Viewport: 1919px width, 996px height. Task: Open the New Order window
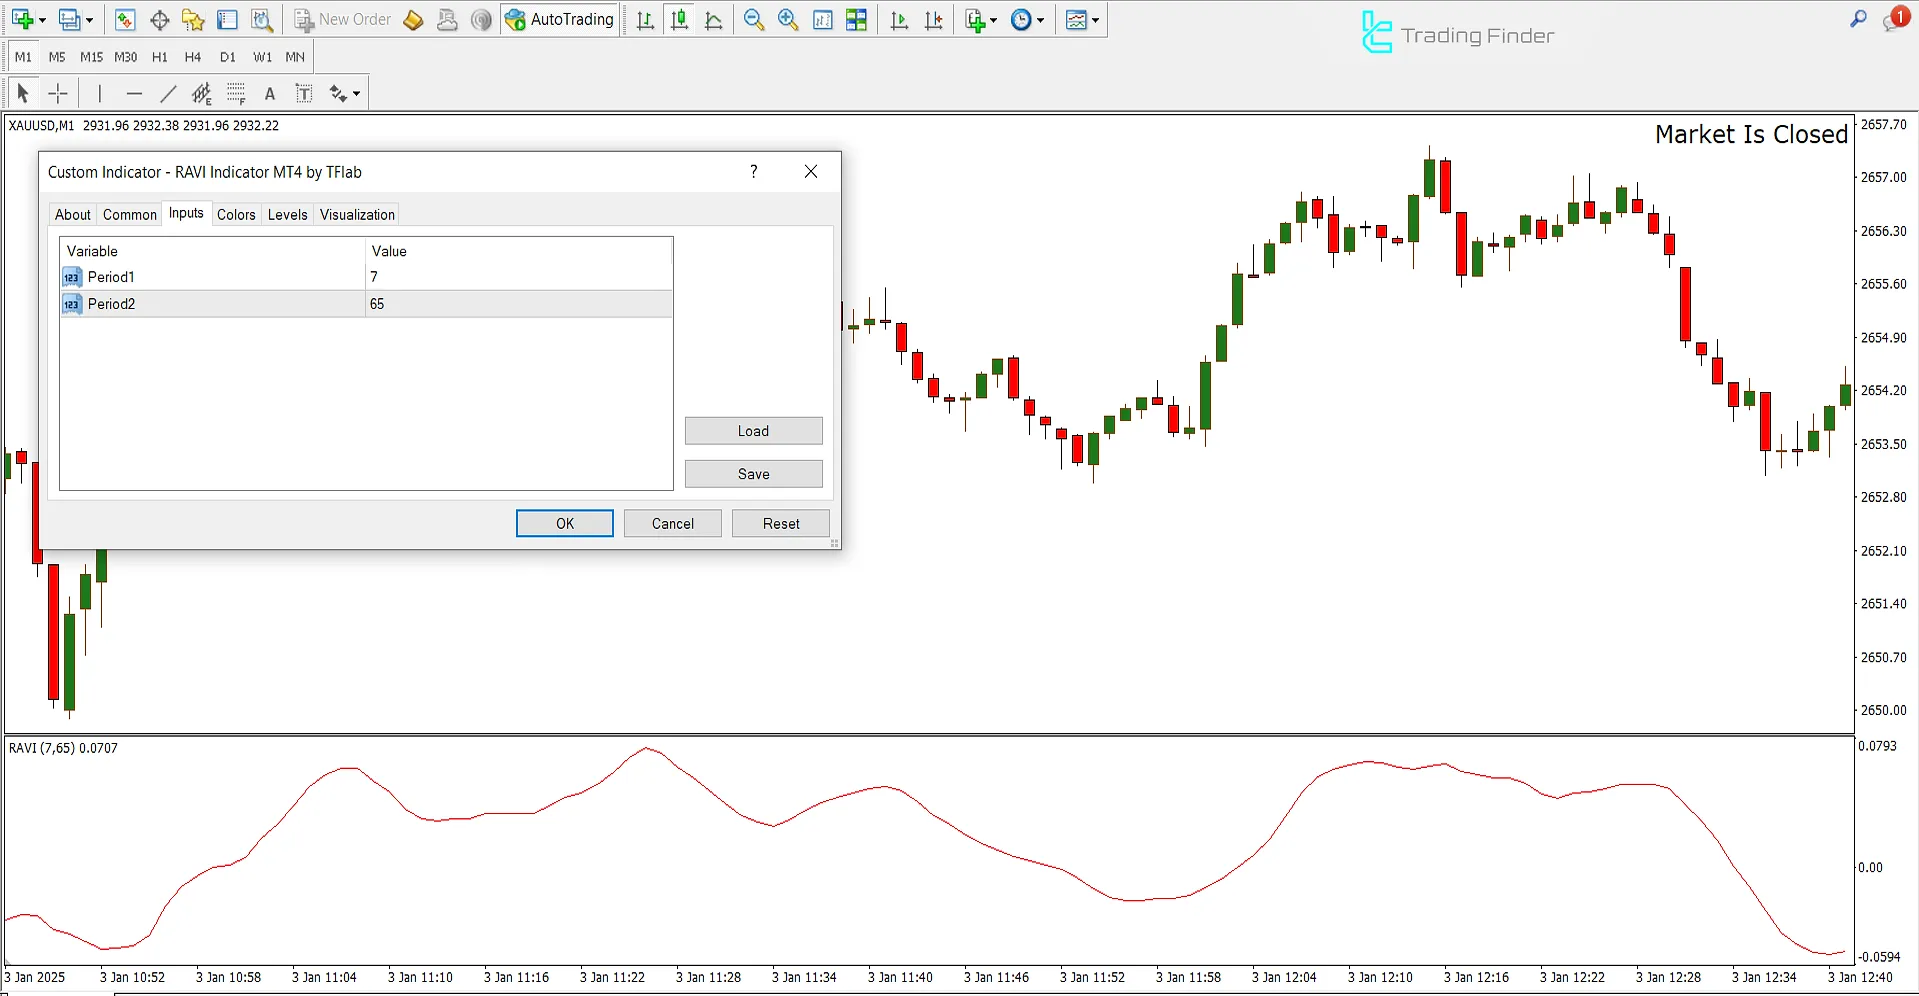[x=343, y=19]
